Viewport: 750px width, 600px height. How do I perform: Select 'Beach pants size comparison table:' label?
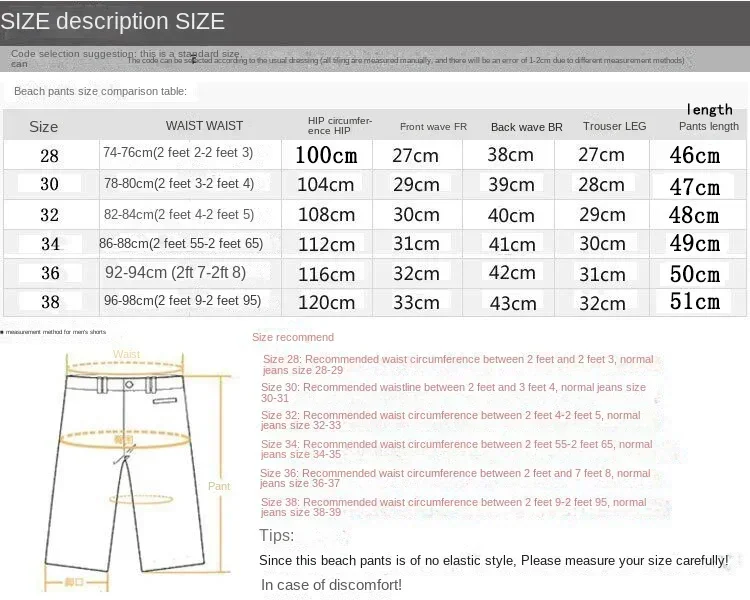(100, 91)
